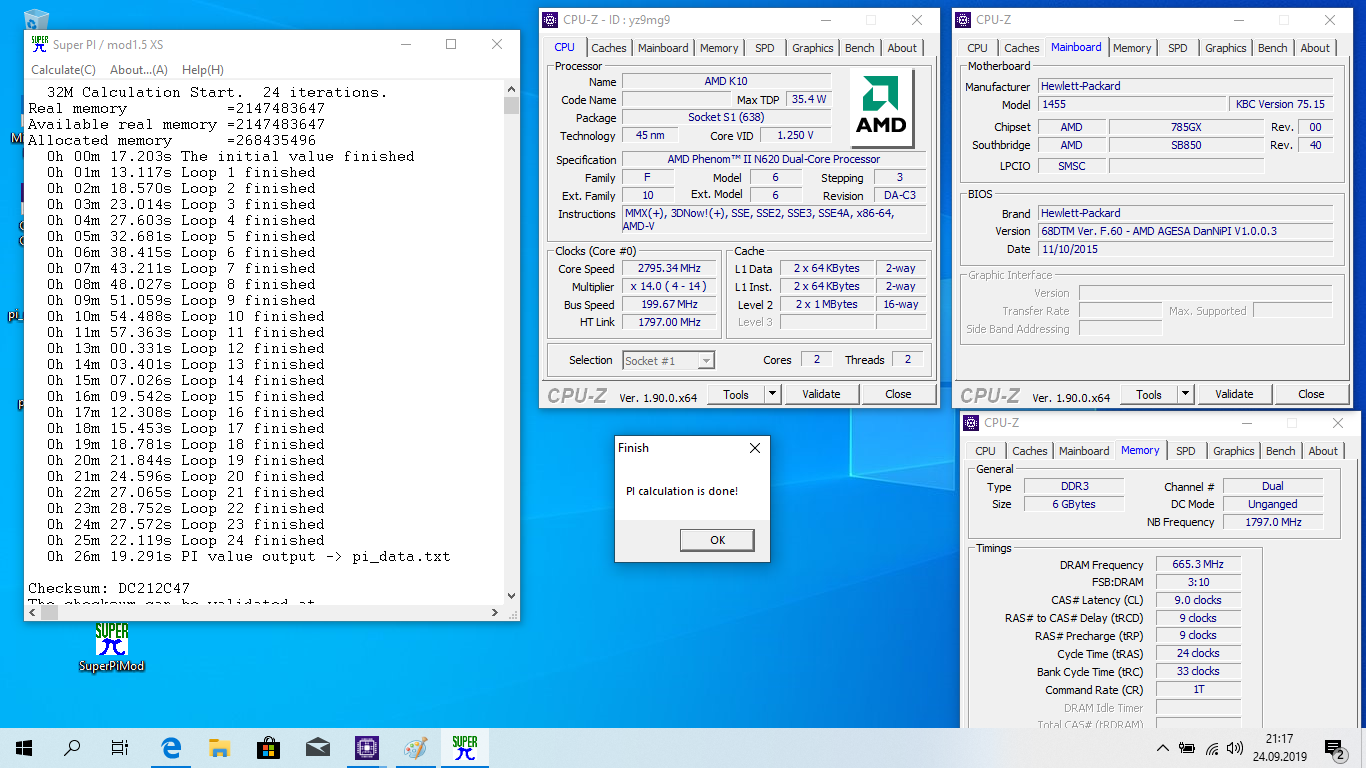
Task: Click Validate in the Mainboard CPU-Z window
Action: [x=1234, y=394]
